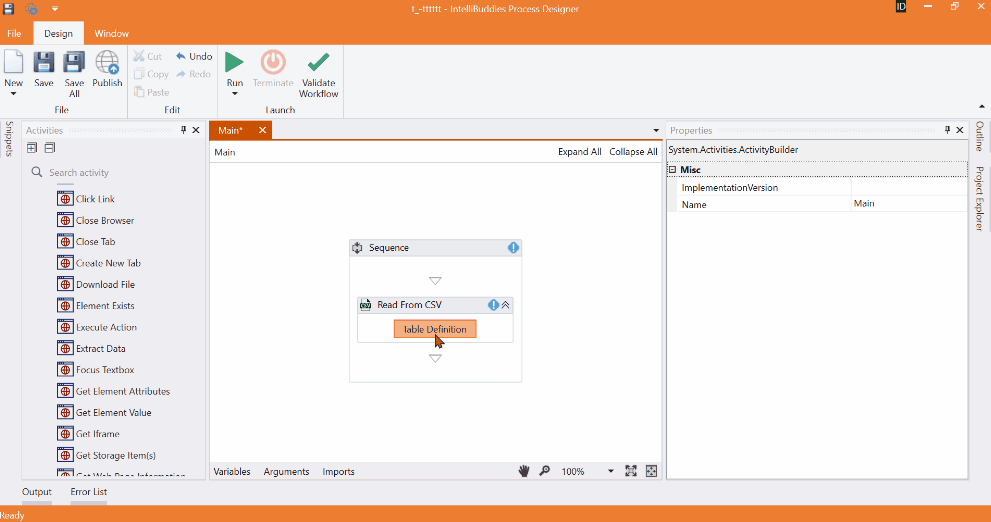The width and height of the screenshot is (991, 522).
Task: Open the Arguments pane
Action: [286, 471]
